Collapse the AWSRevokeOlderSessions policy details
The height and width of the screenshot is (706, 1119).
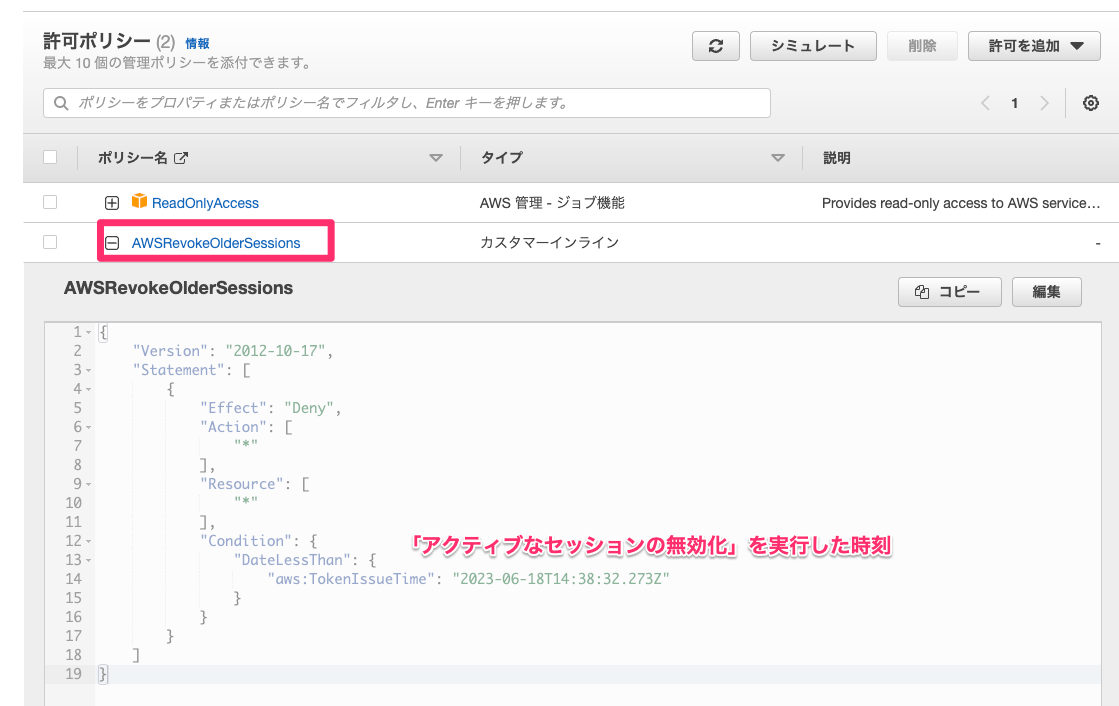pos(112,241)
